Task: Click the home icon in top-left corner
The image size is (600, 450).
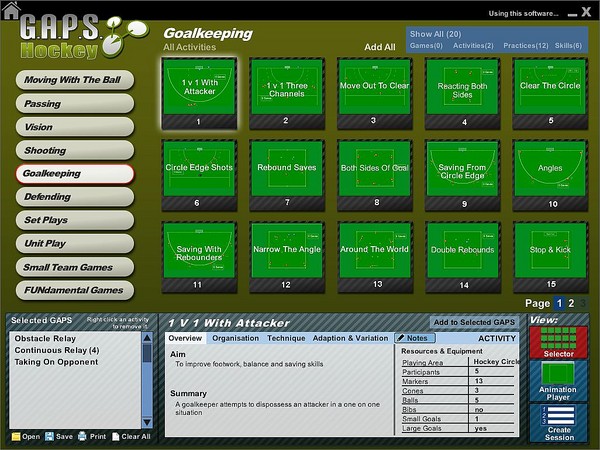Action: point(7,9)
